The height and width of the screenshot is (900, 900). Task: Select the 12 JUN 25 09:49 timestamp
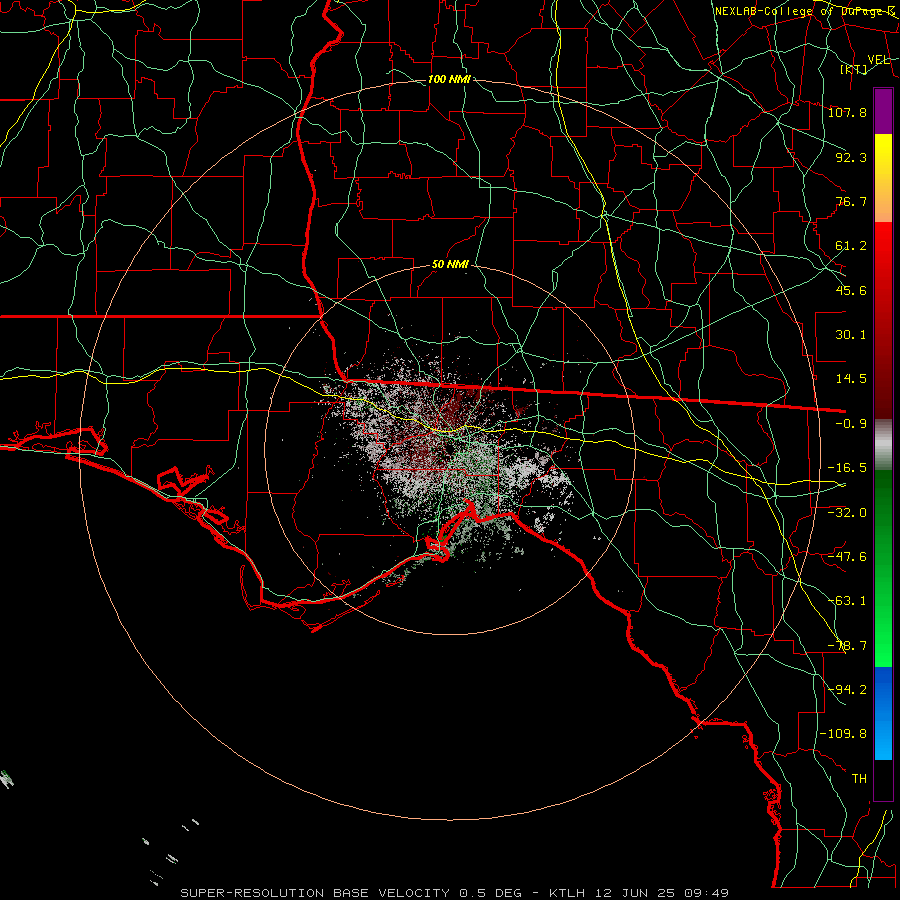(660, 893)
